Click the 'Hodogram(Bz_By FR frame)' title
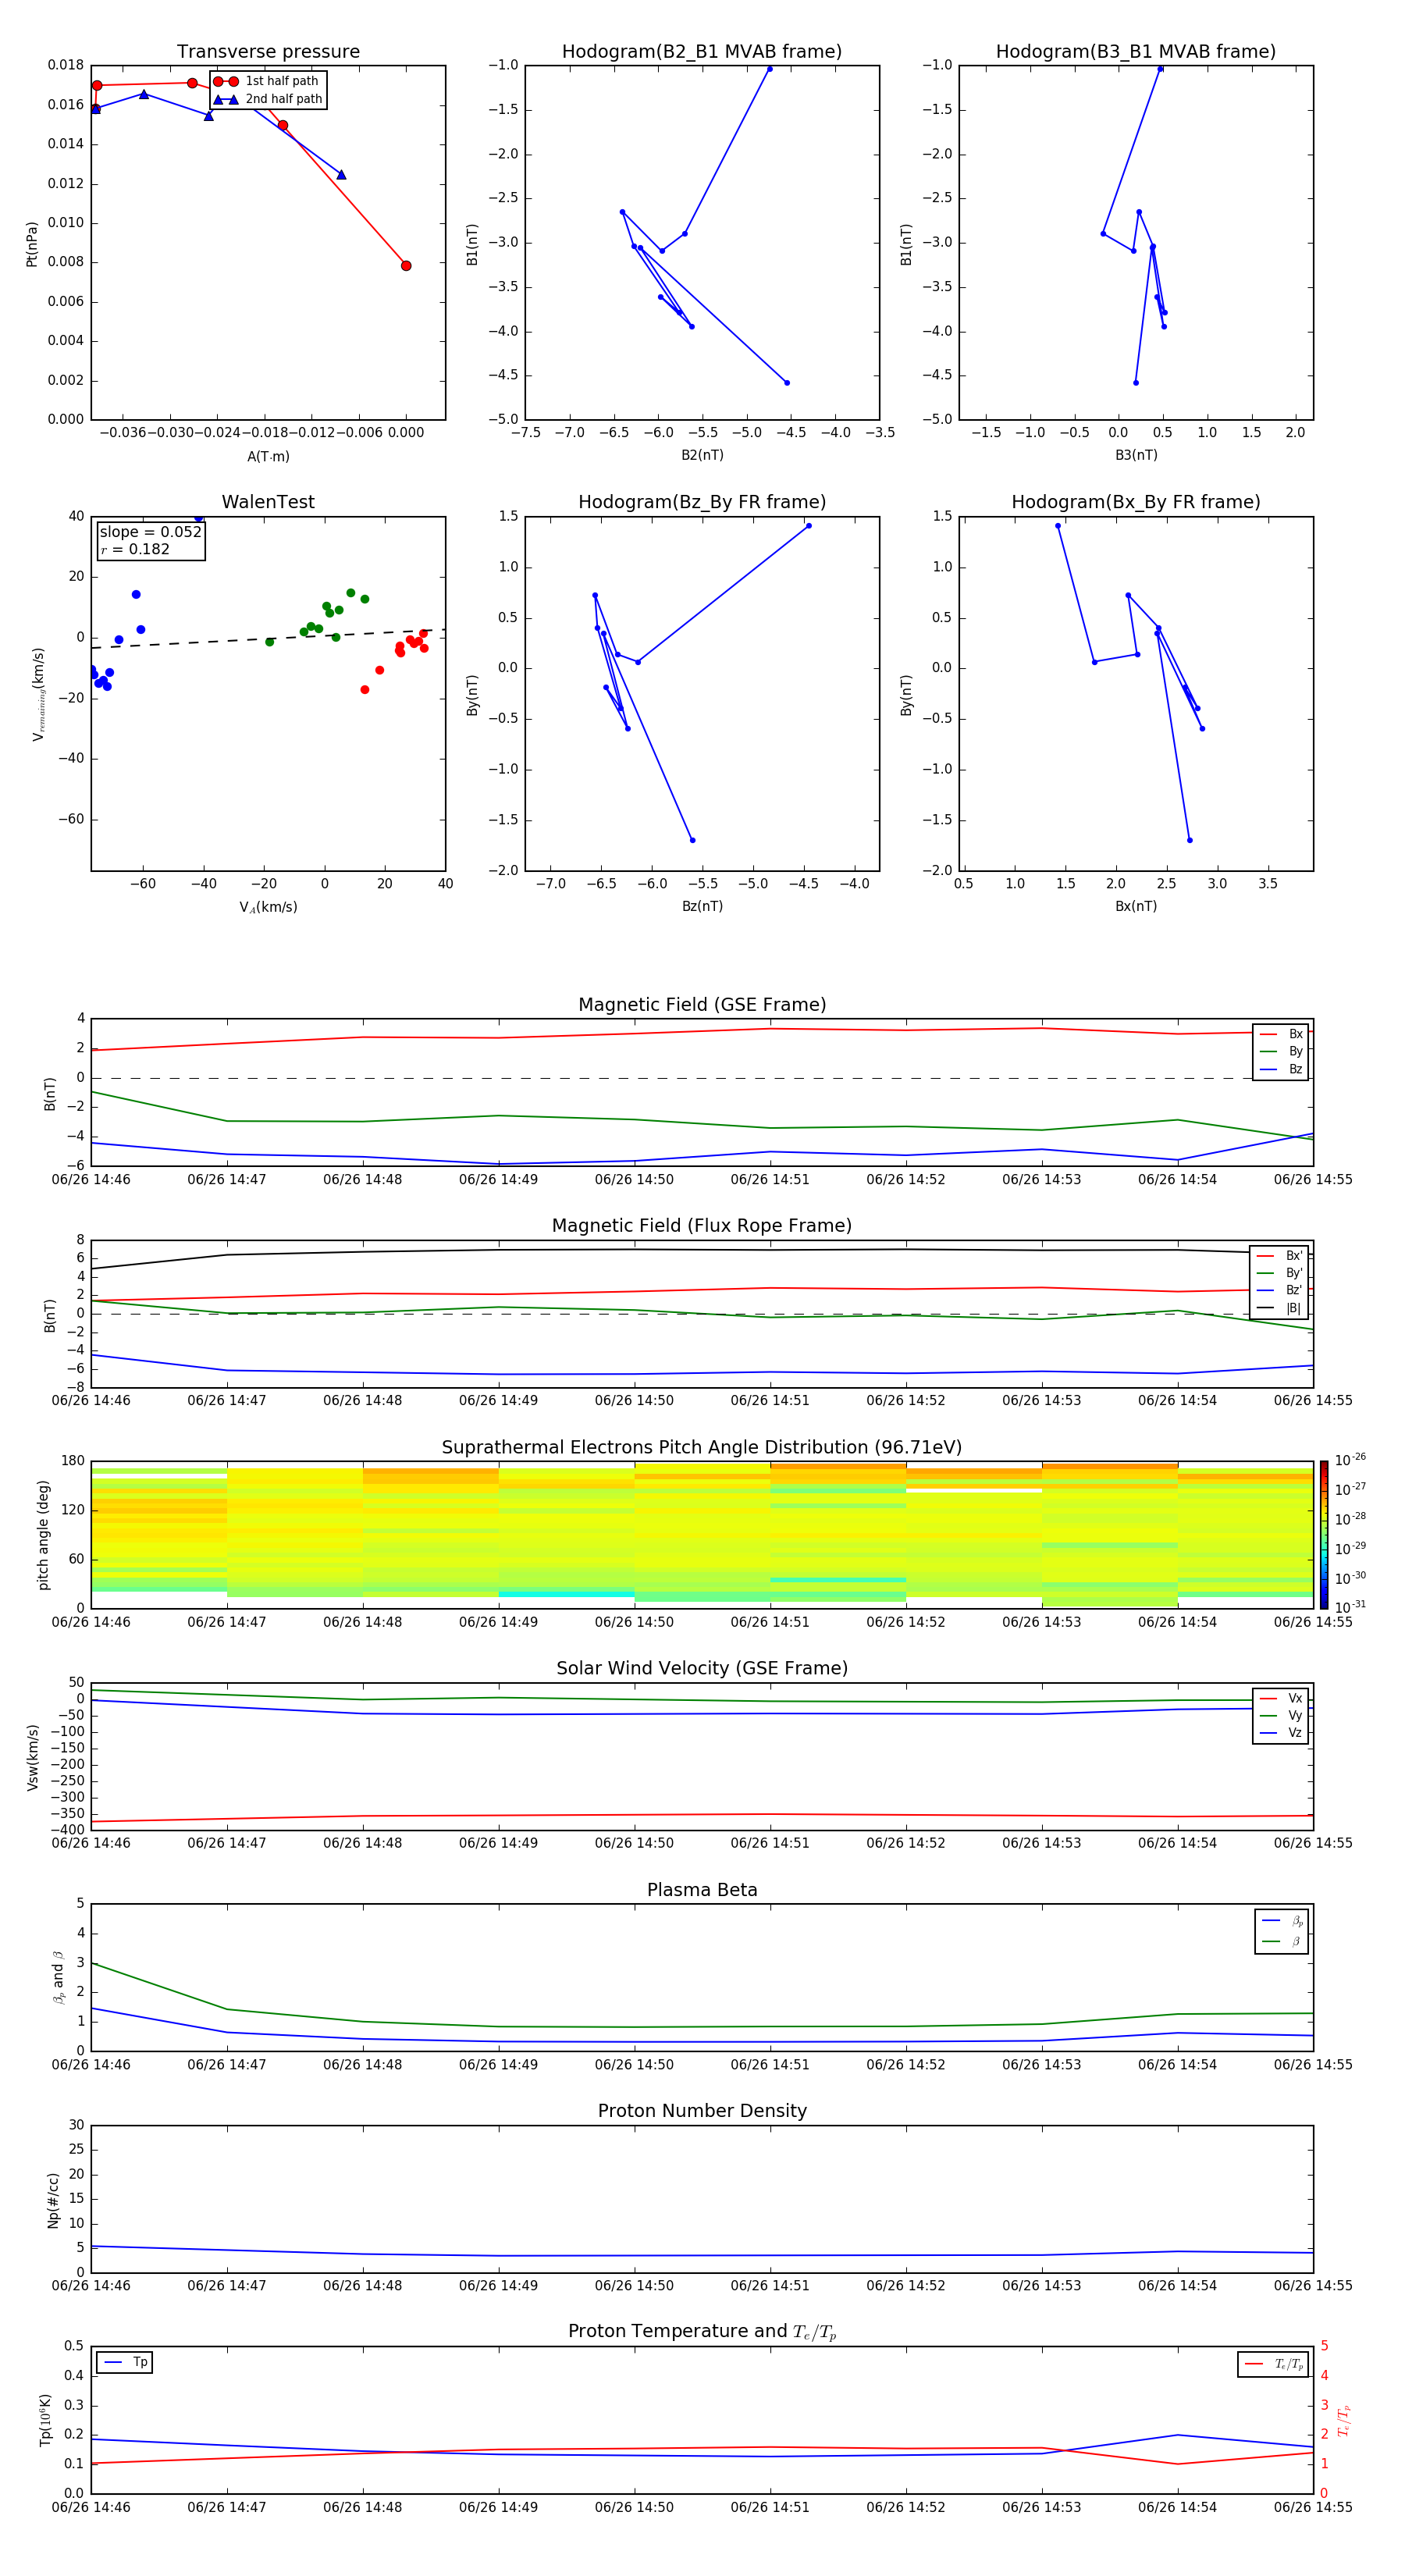 click(702, 502)
